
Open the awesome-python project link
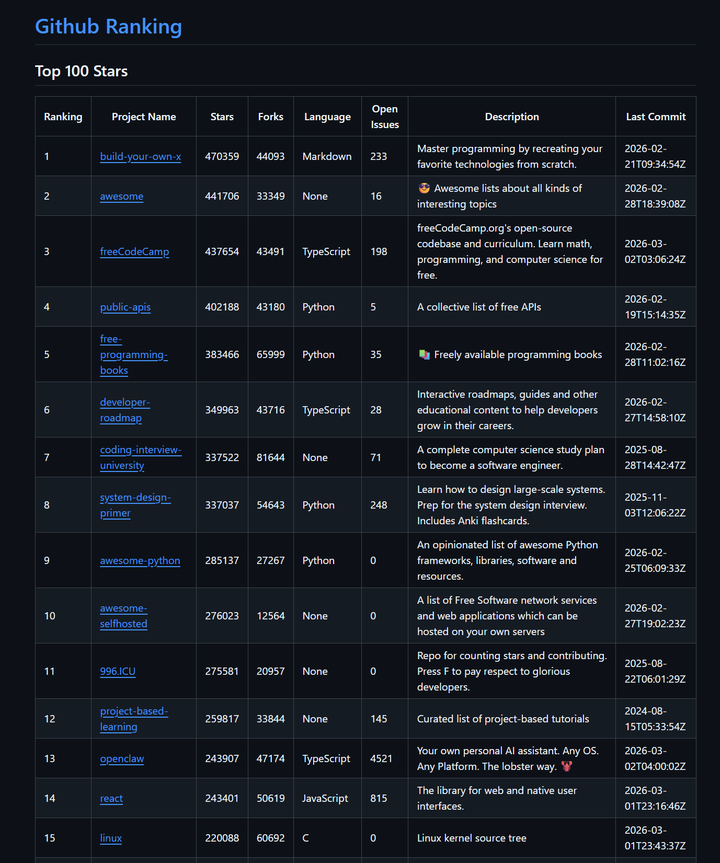click(x=140, y=560)
